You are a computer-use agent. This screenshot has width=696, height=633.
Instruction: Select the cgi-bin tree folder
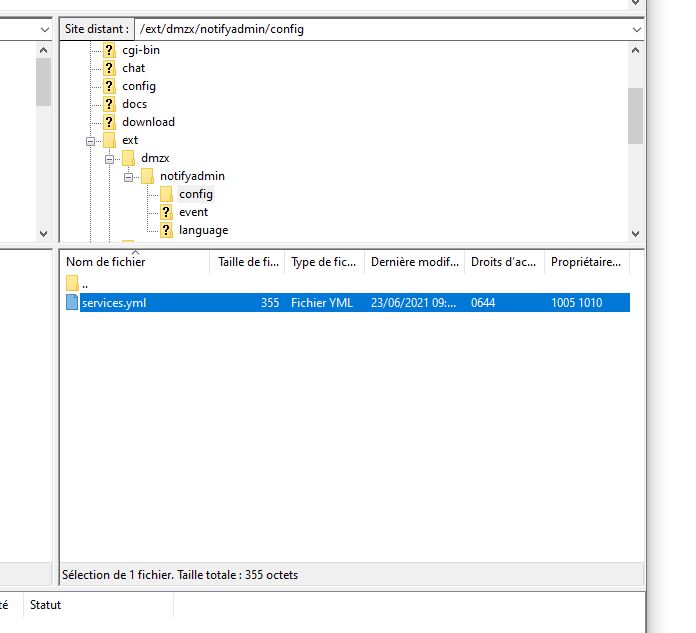(141, 50)
